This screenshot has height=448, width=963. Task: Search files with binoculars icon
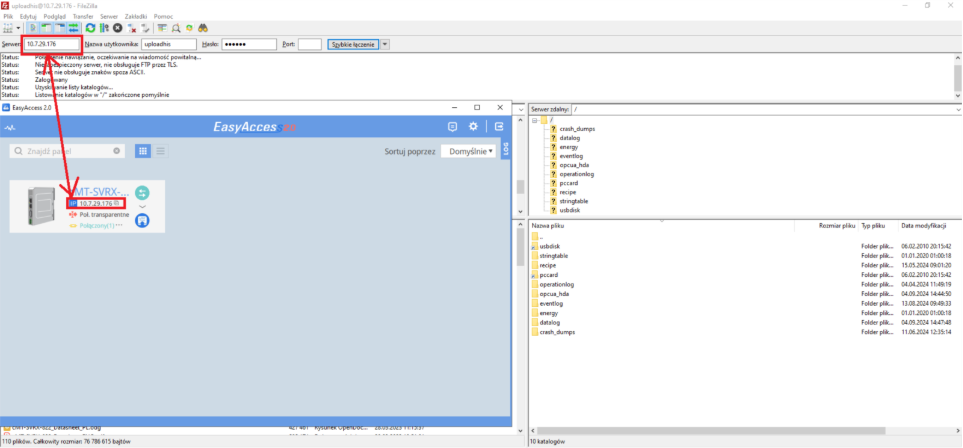(203, 28)
